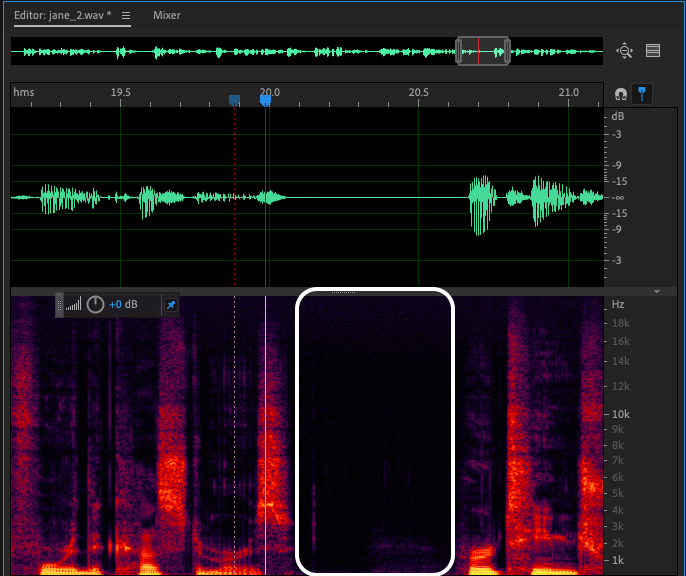This screenshot has width=686, height=576.
Task: Click the dark in-point marker on the ruler
Action: pyautogui.click(x=234, y=100)
